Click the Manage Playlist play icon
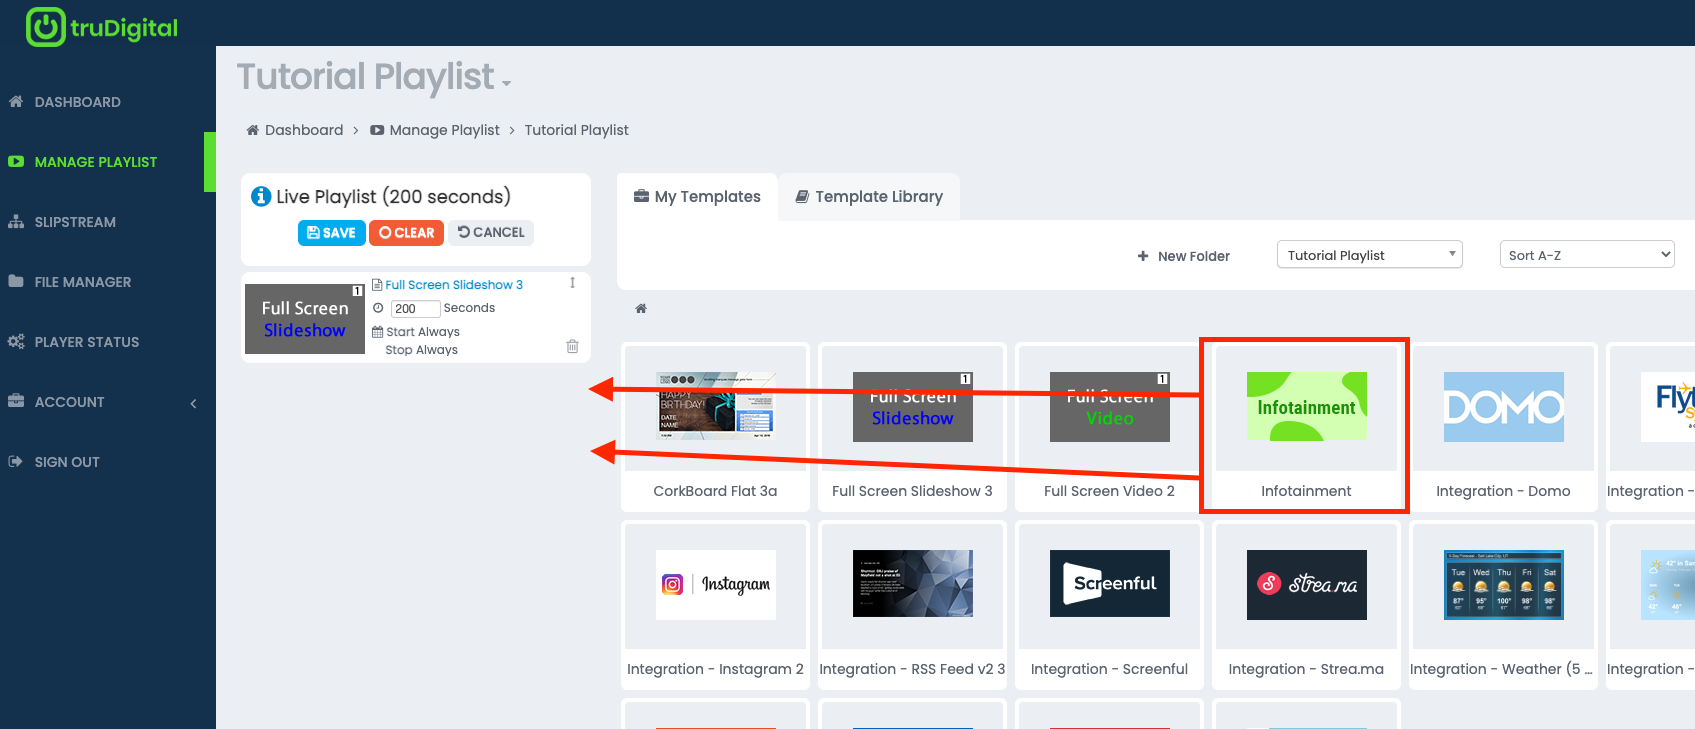Viewport: 1695px width, 729px height. point(16,161)
